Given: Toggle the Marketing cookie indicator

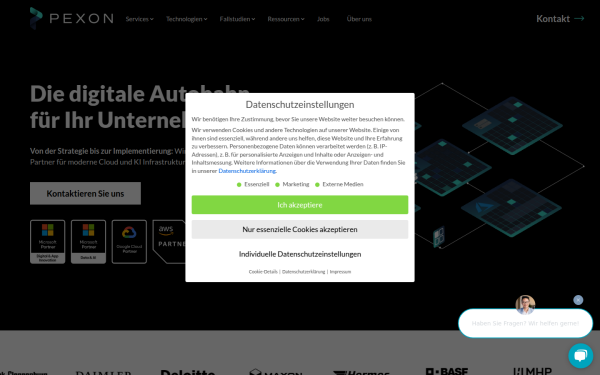Looking at the screenshot, I should pos(292,184).
